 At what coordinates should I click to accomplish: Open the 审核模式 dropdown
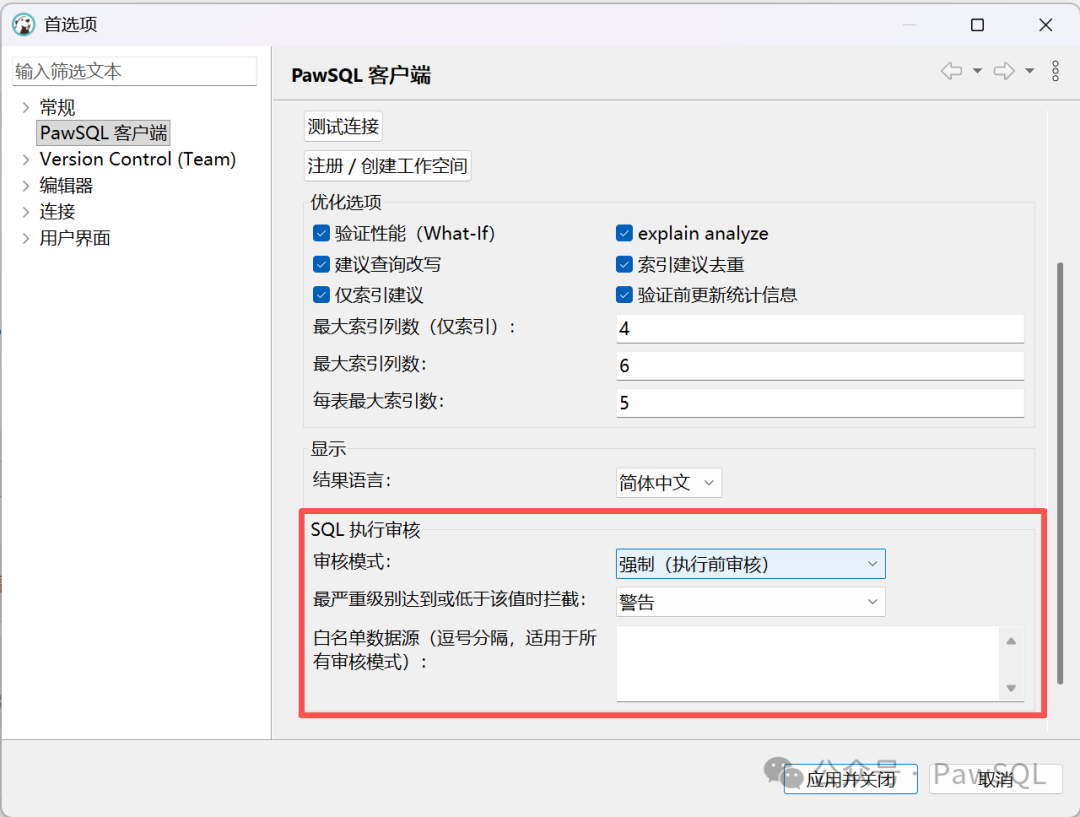pyautogui.click(x=750, y=564)
